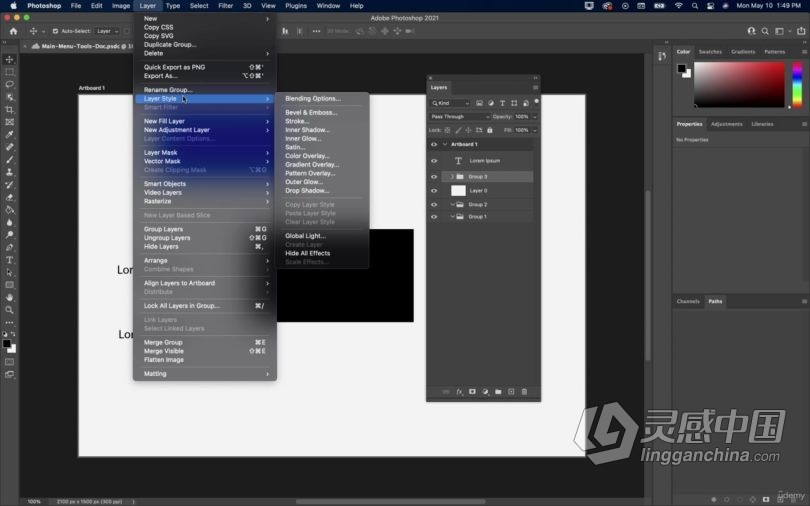The width and height of the screenshot is (810, 506).
Task: Switch to the Swatches tab
Action: pos(710,52)
